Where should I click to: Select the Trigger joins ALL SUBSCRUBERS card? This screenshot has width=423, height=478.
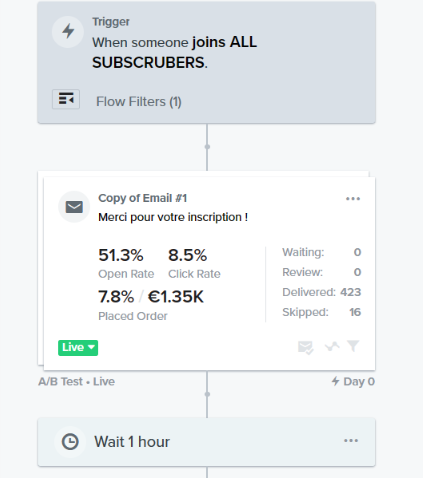[207, 63]
